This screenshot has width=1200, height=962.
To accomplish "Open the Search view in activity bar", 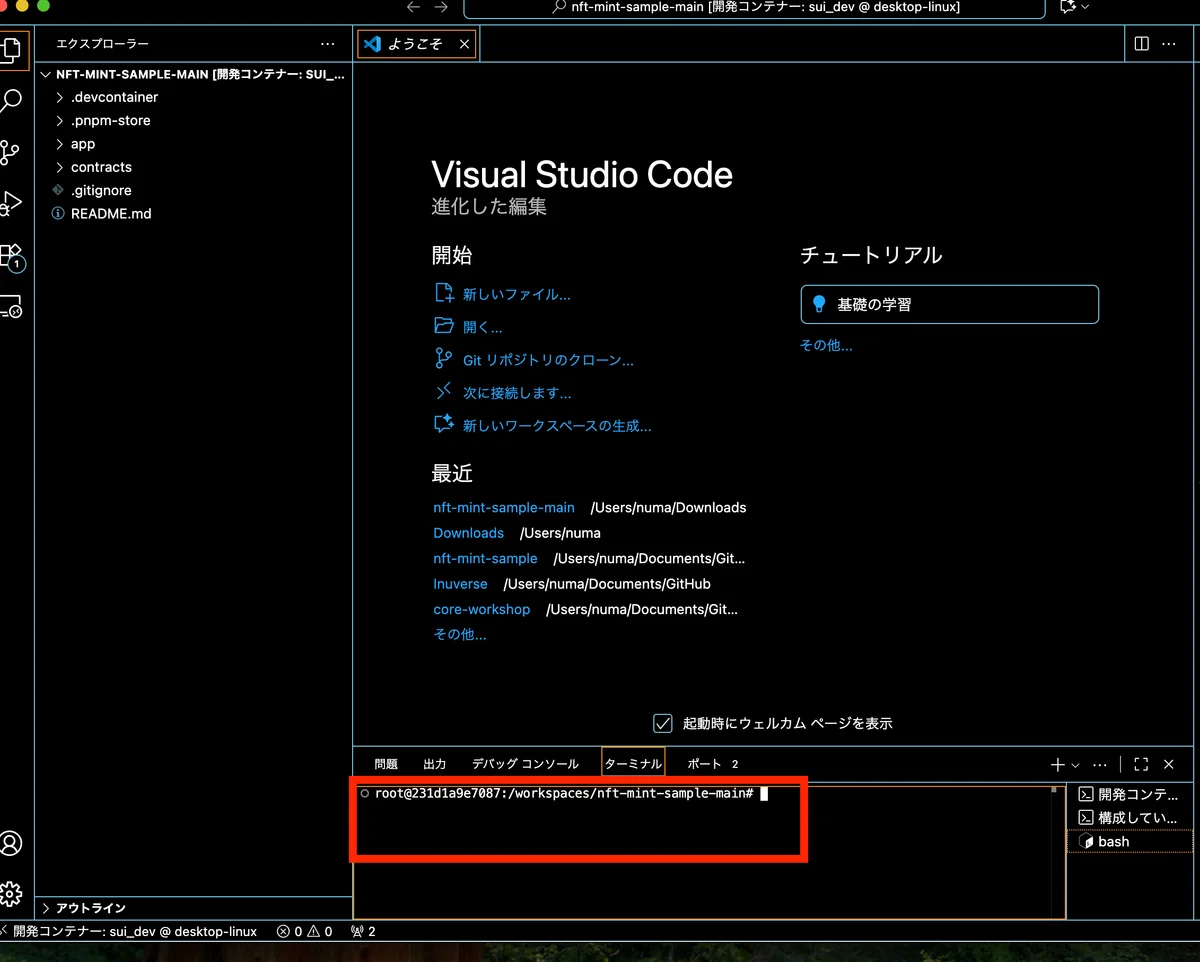I will 10,100.
